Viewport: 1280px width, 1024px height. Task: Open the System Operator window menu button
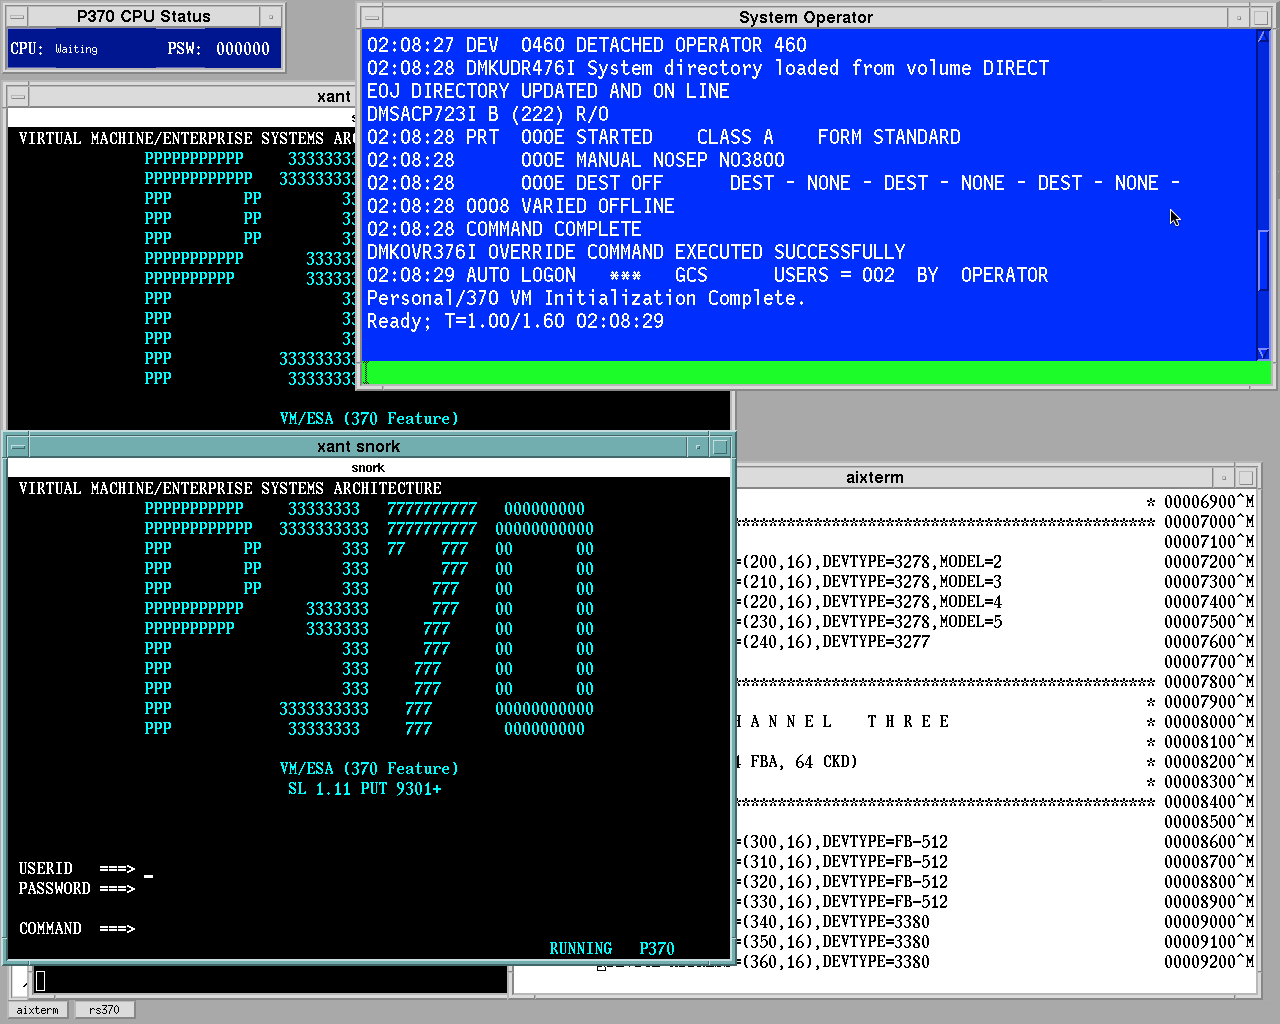pos(371,17)
